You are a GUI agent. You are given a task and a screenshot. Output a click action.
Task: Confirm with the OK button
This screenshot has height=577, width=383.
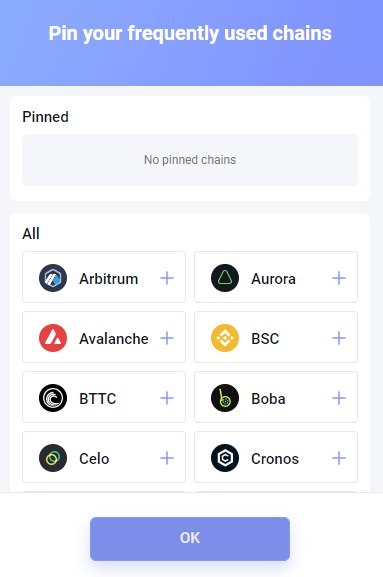tap(190, 539)
